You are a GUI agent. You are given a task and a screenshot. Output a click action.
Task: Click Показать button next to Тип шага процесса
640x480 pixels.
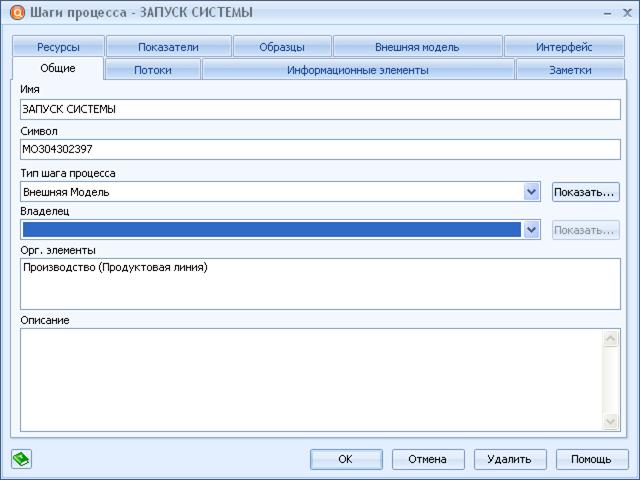[586, 192]
